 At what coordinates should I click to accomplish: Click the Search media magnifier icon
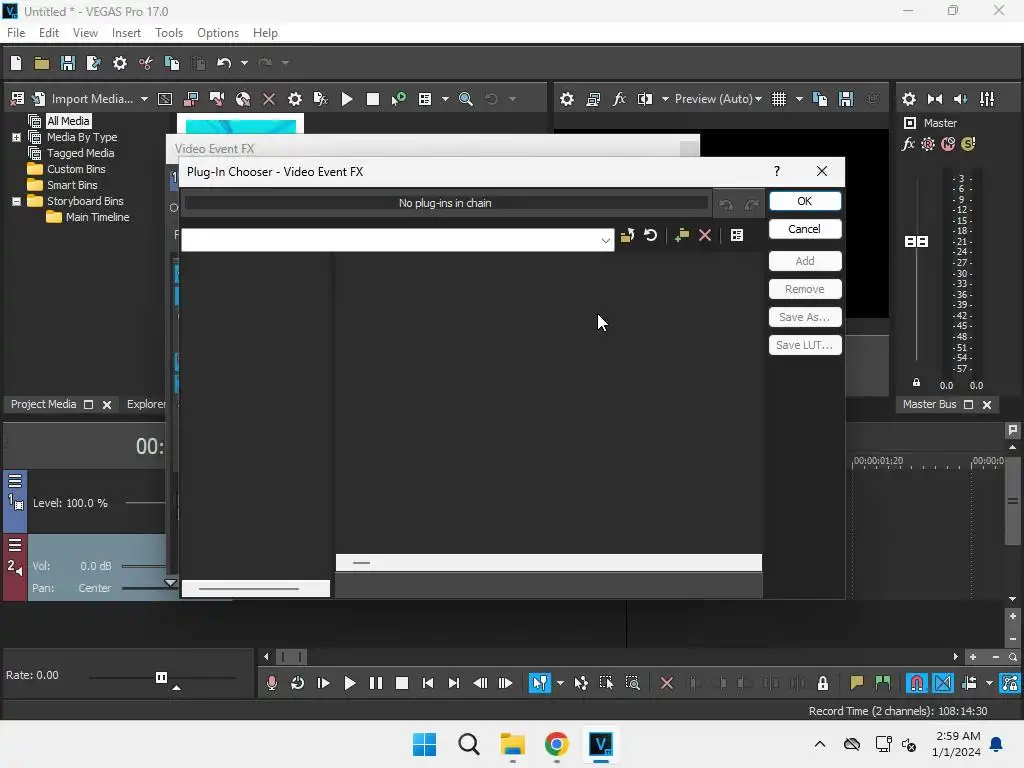coord(466,99)
